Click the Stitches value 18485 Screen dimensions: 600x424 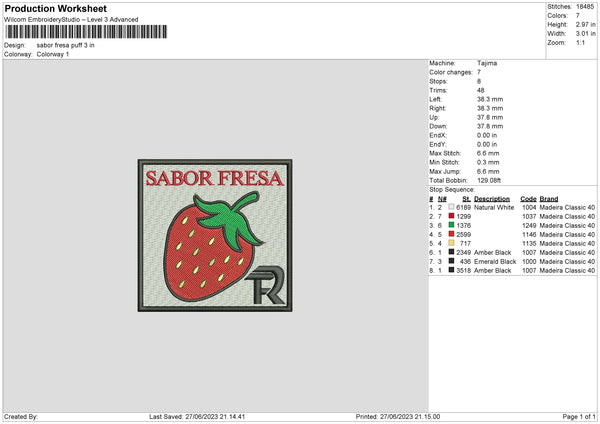click(x=585, y=7)
